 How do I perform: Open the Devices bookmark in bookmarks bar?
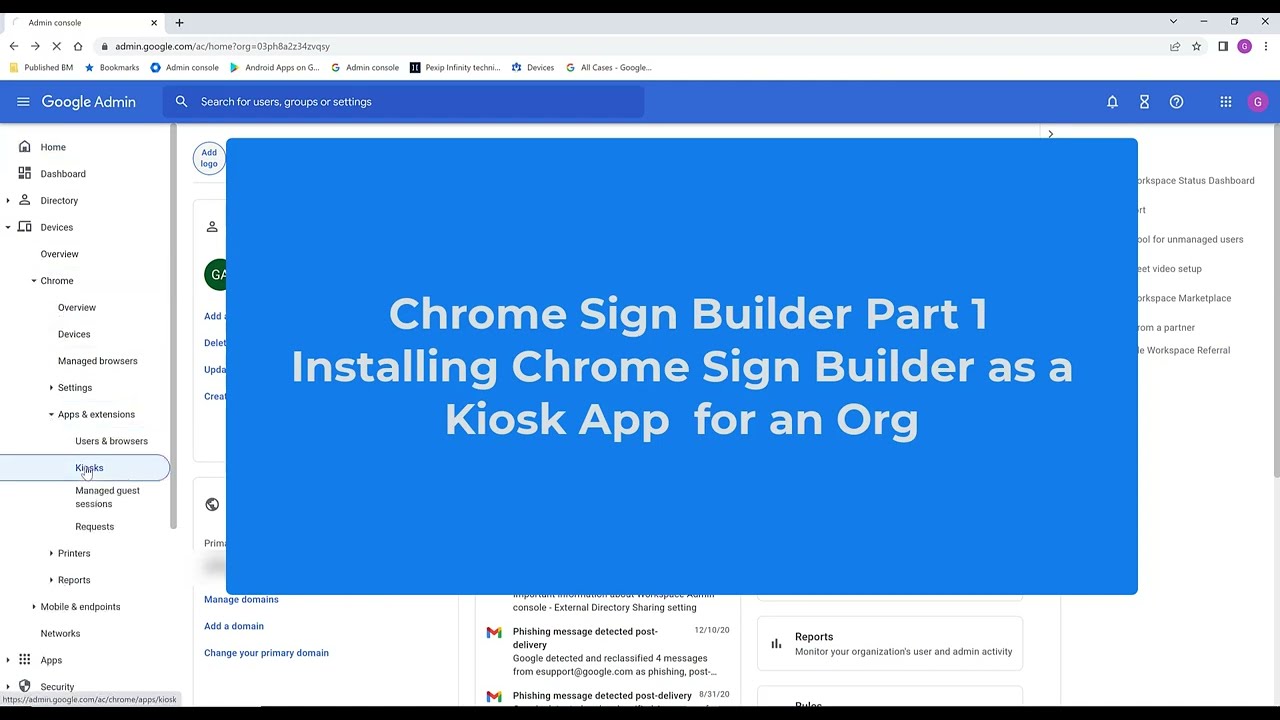pos(533,67)
